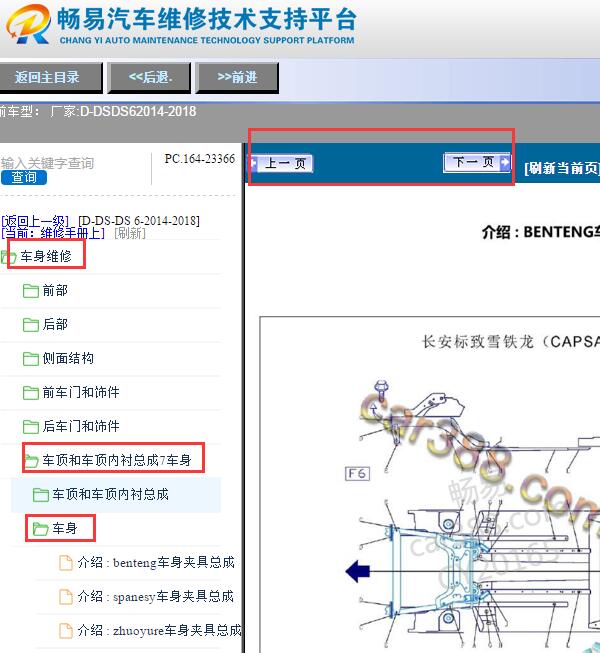600x653 pixels.
Task: Open the 车顶和车顶内衬总成 subfolder
Action: (110, 494)
